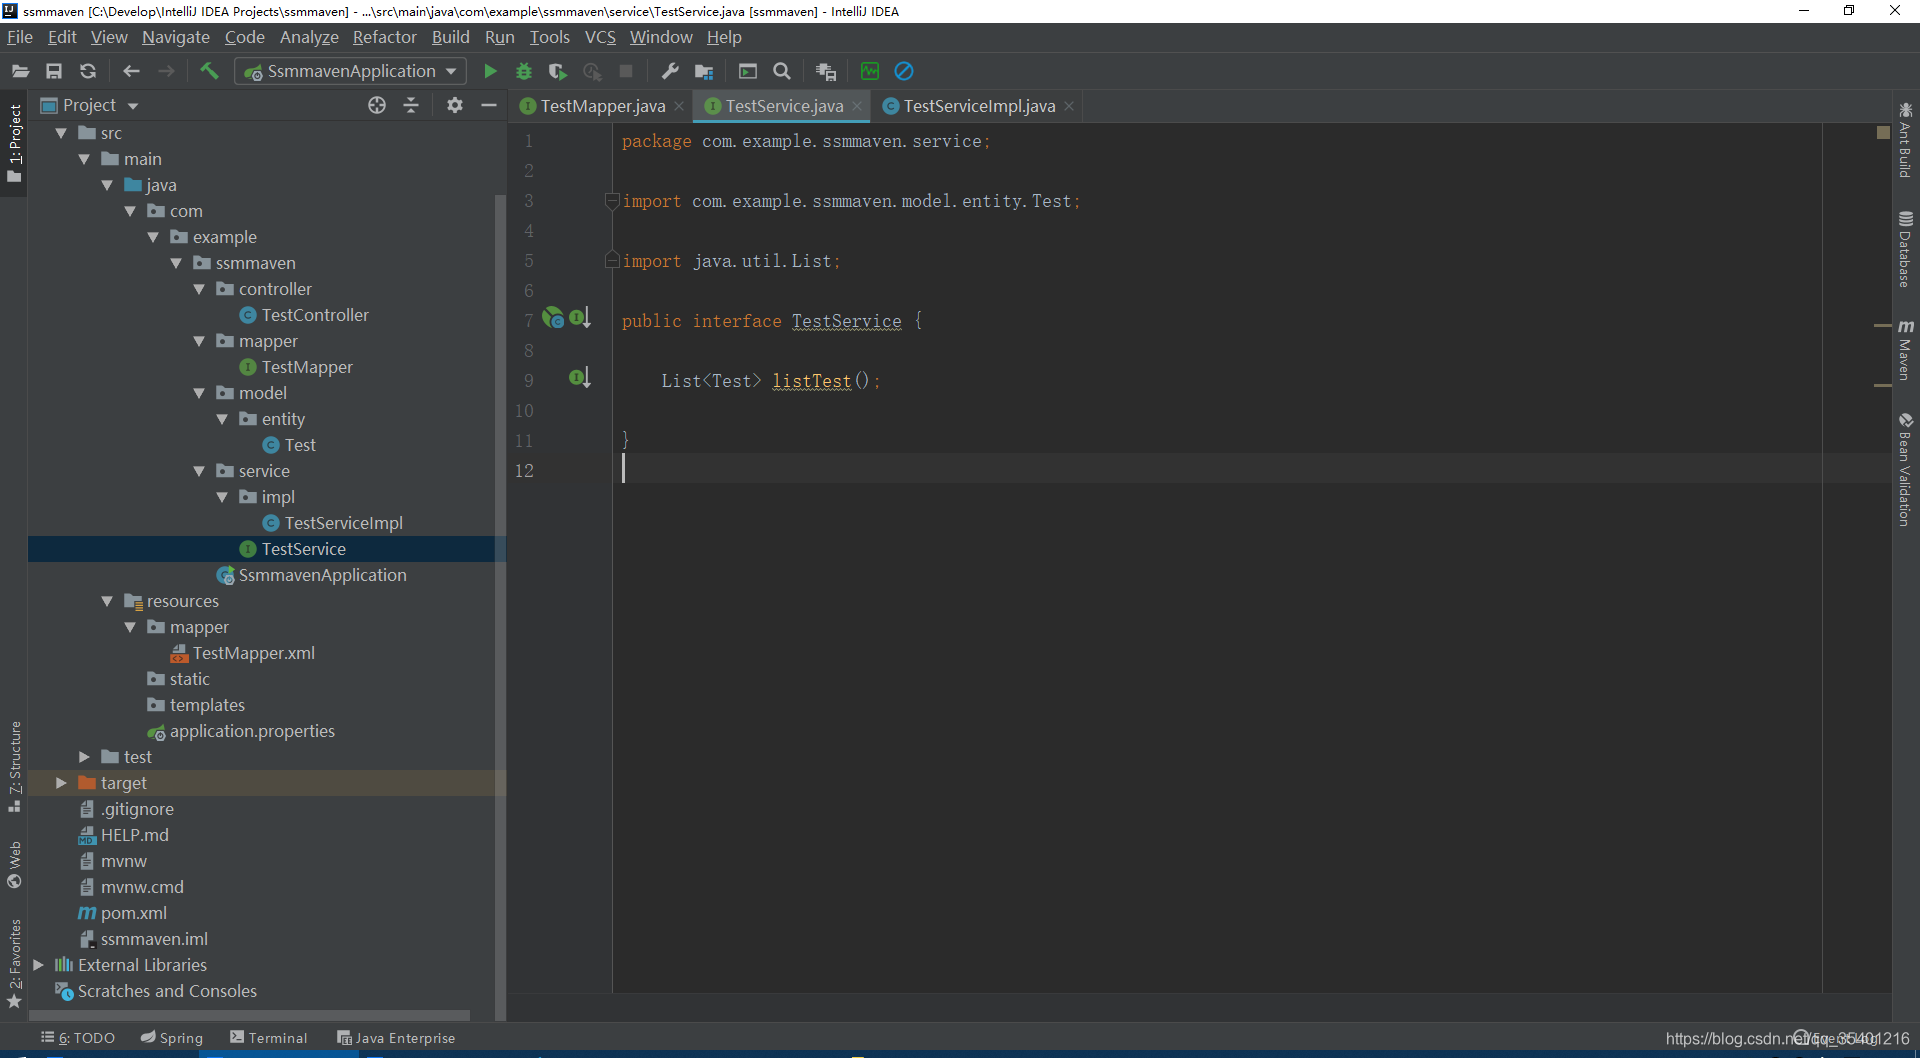Viewport: 1920px width, 1058px height.
Task: Open the VCS menu
Action: pyautogui.click(x=600, y=37)
